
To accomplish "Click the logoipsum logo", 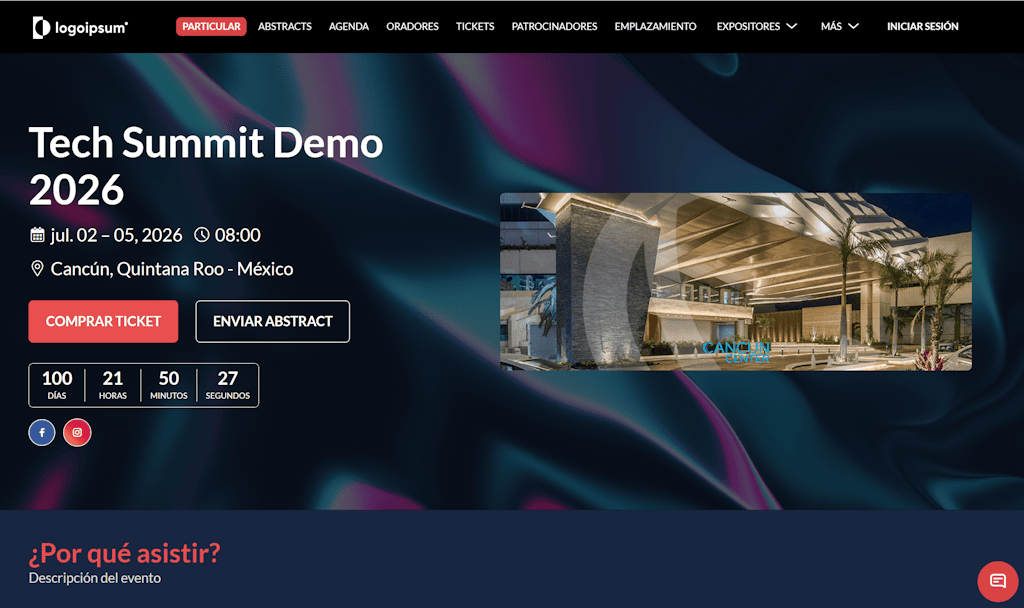I will (x=80, y=27).
